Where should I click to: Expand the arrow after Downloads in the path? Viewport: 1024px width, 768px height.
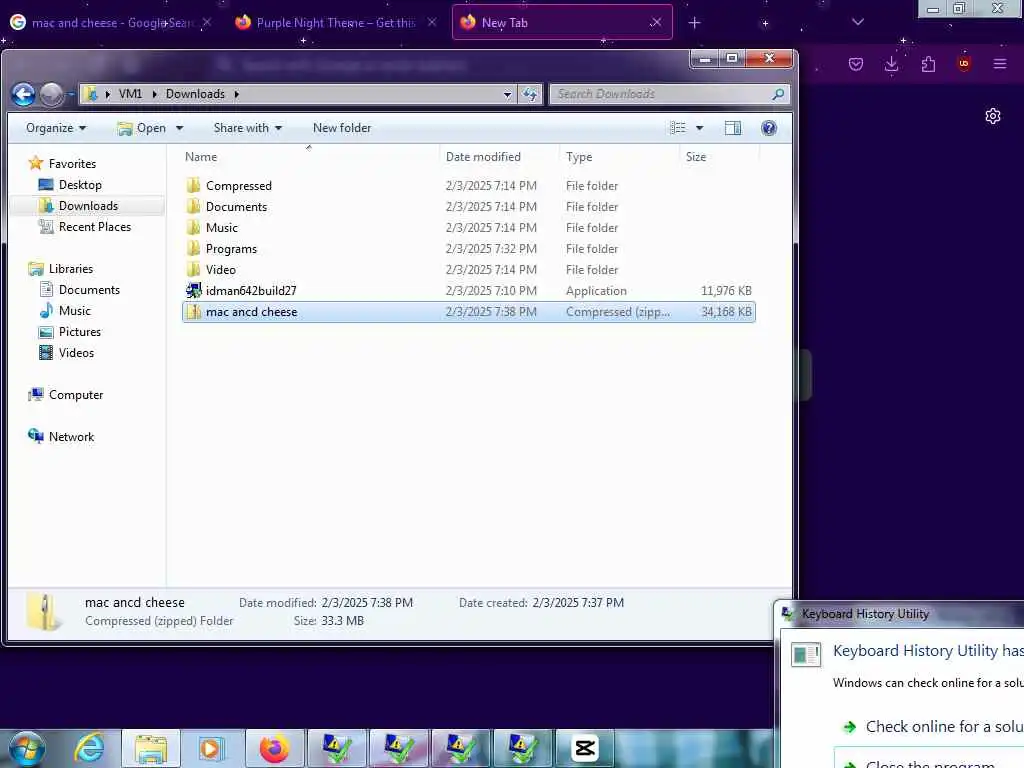236,94
